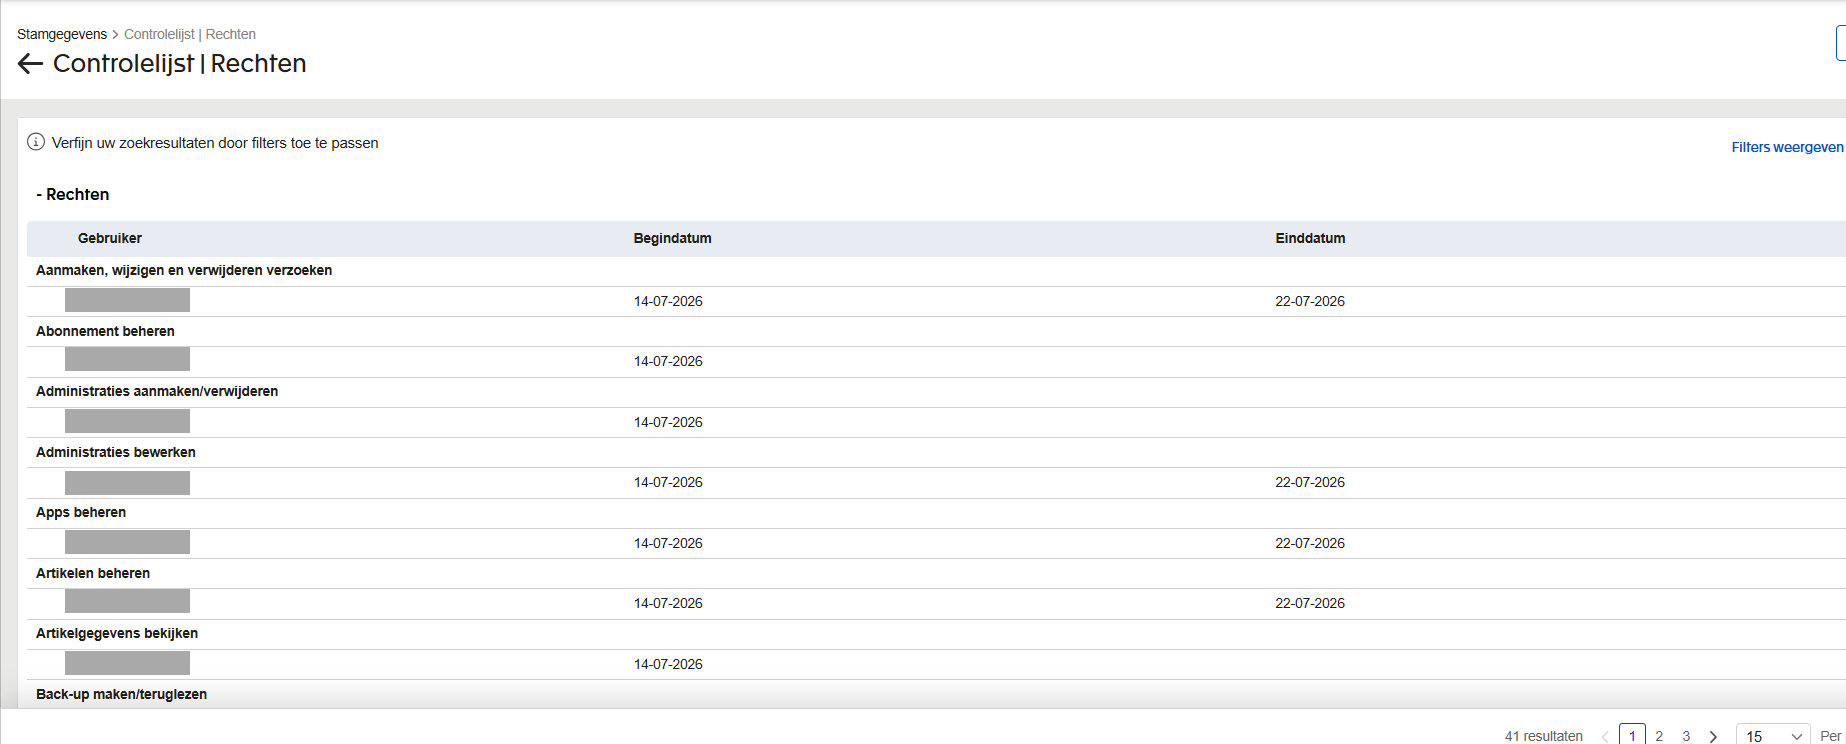Jump to page 2 of results

[x=1659, y=736]
